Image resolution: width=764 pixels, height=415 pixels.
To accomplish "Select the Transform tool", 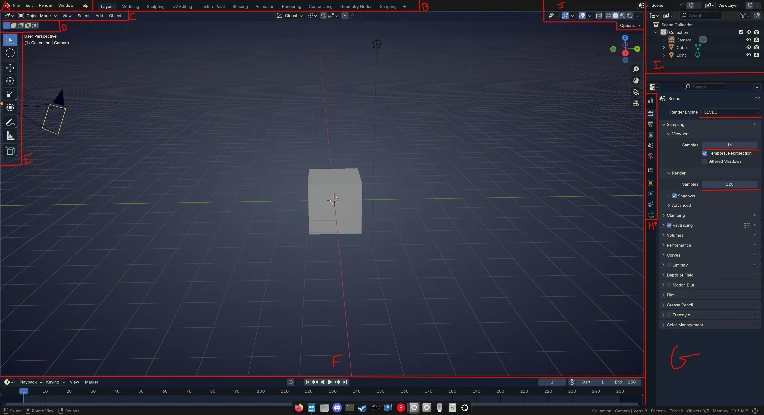I will point(10,108).
